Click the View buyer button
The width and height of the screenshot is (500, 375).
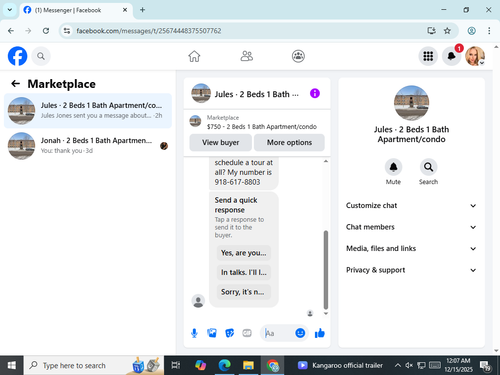pos(221,143)
